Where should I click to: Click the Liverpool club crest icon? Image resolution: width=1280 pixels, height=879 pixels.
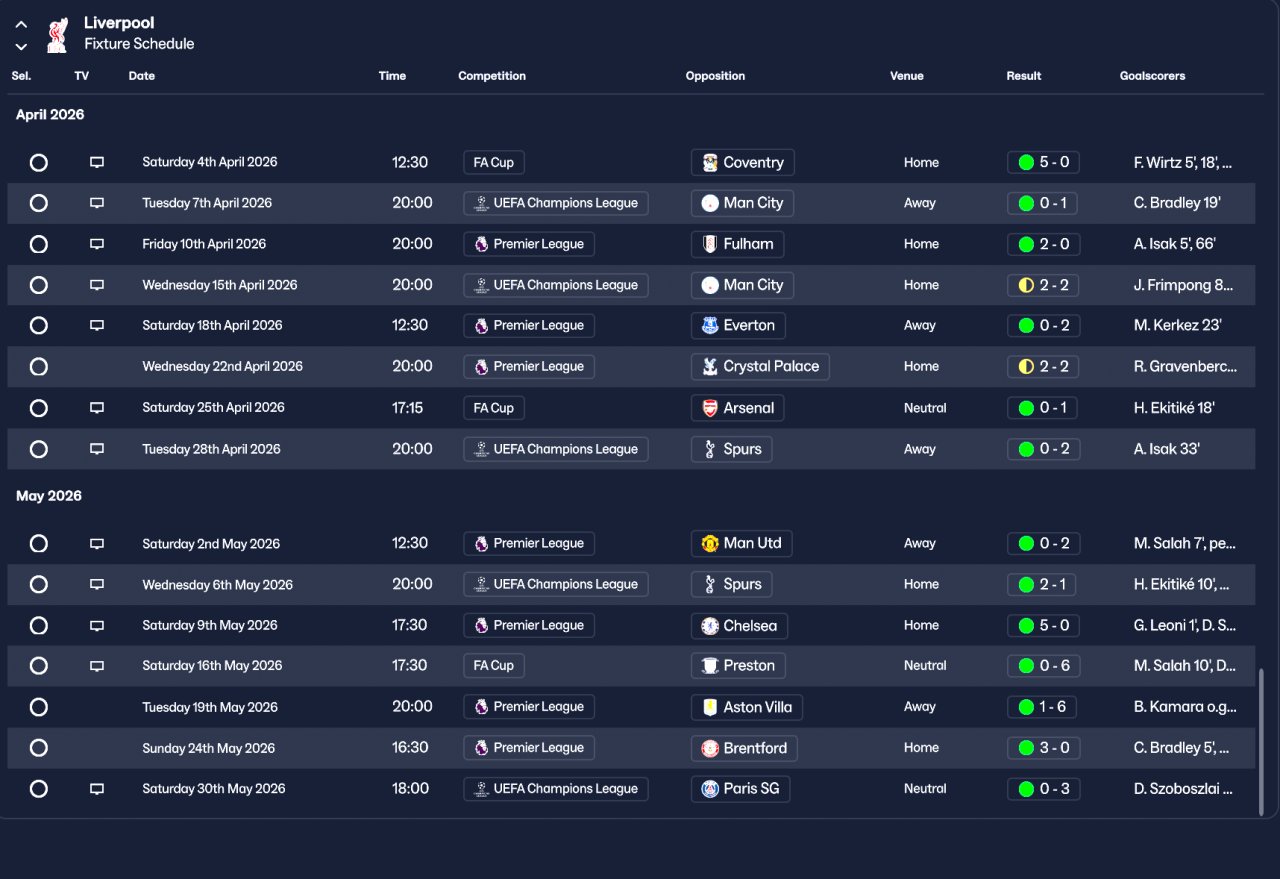tap(57, 34)
